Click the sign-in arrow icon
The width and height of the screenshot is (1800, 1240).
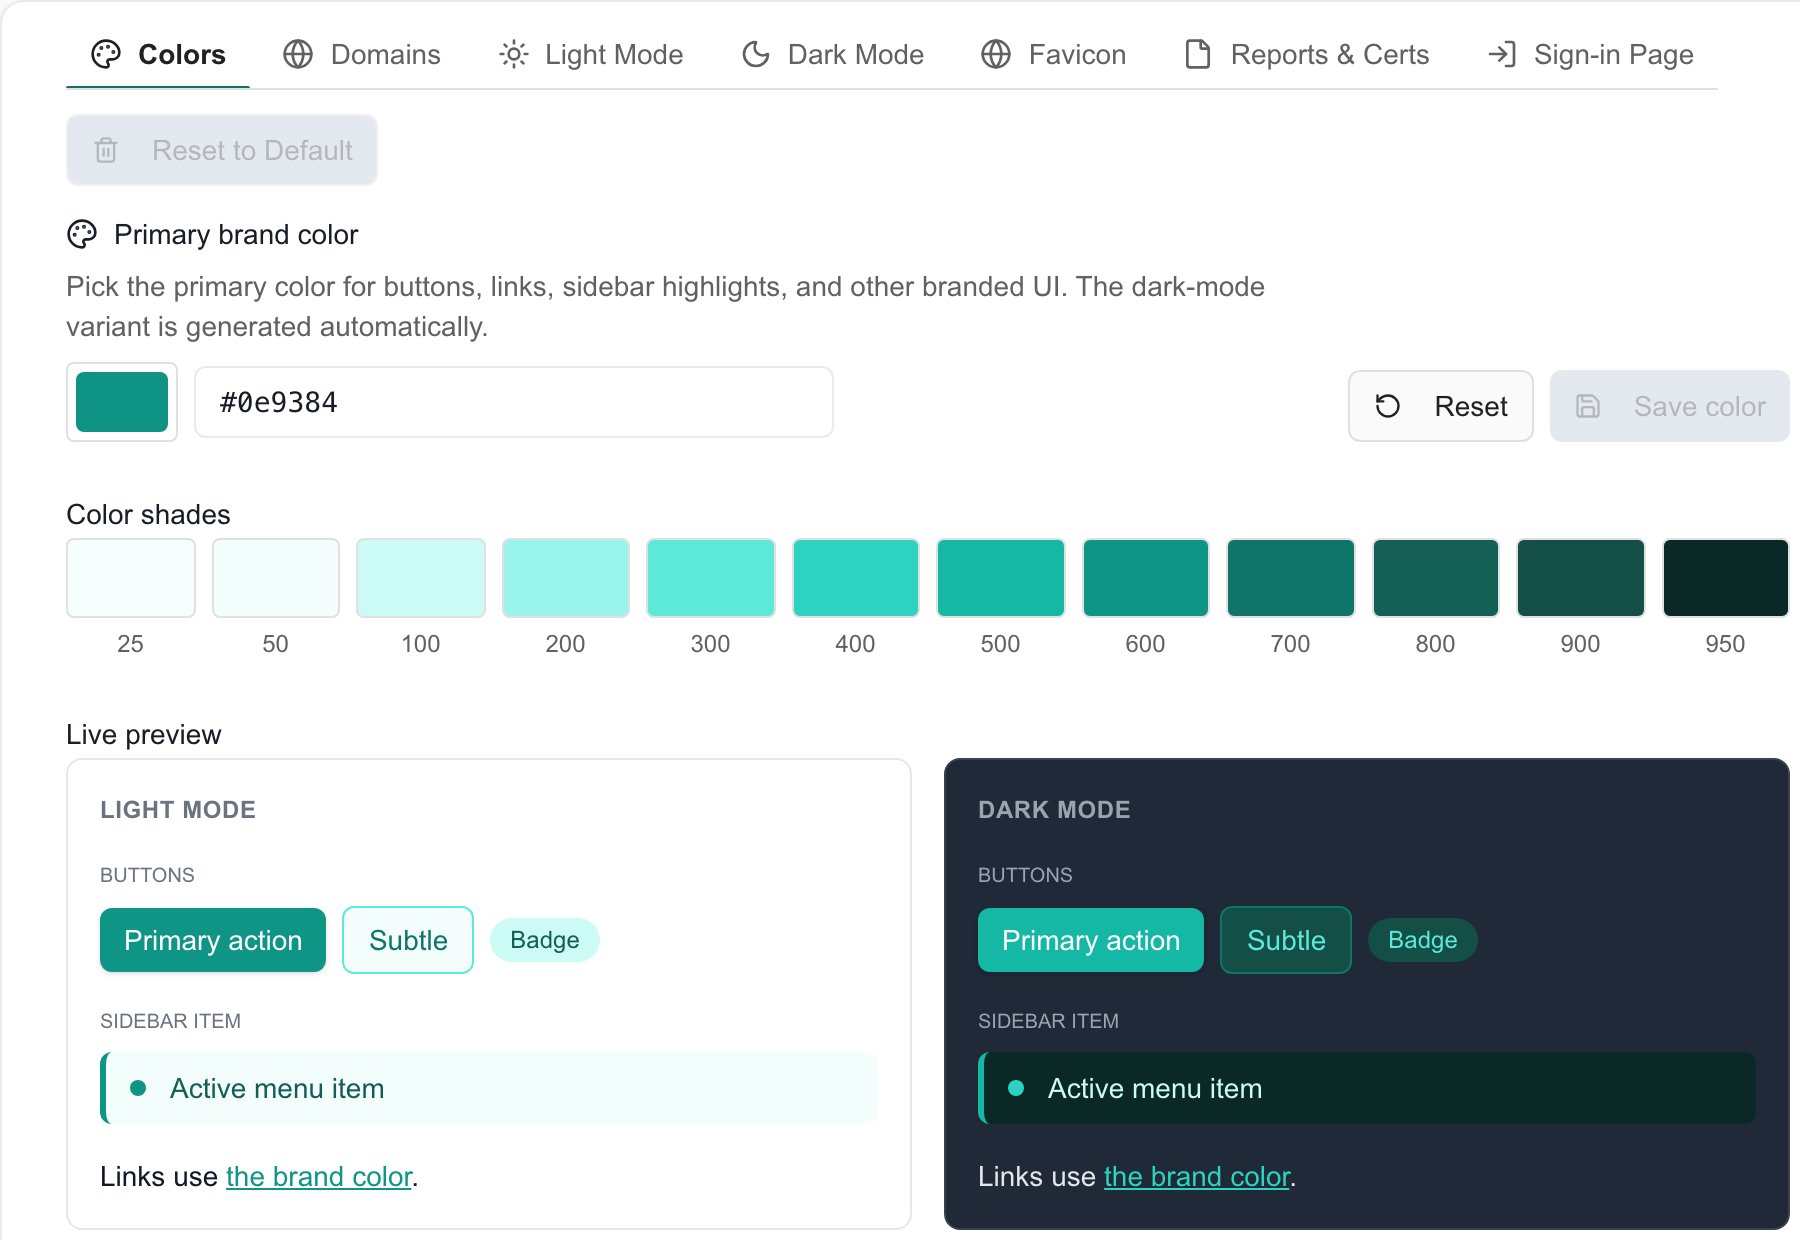(x=1502, y=54)
